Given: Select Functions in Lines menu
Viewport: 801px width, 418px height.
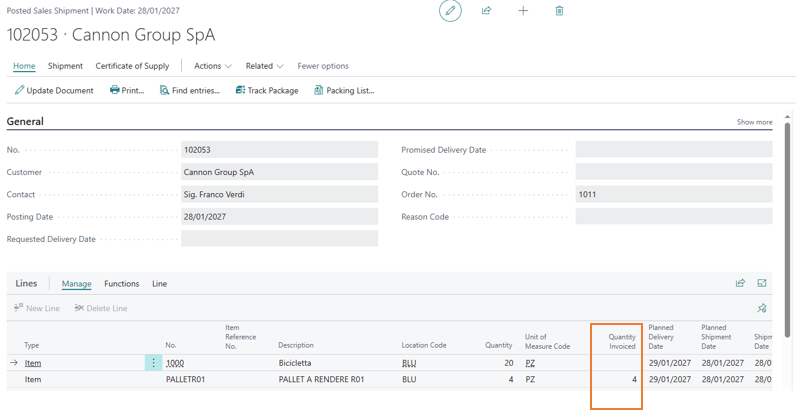Looking at the screenshot, I should click(122, 284).
